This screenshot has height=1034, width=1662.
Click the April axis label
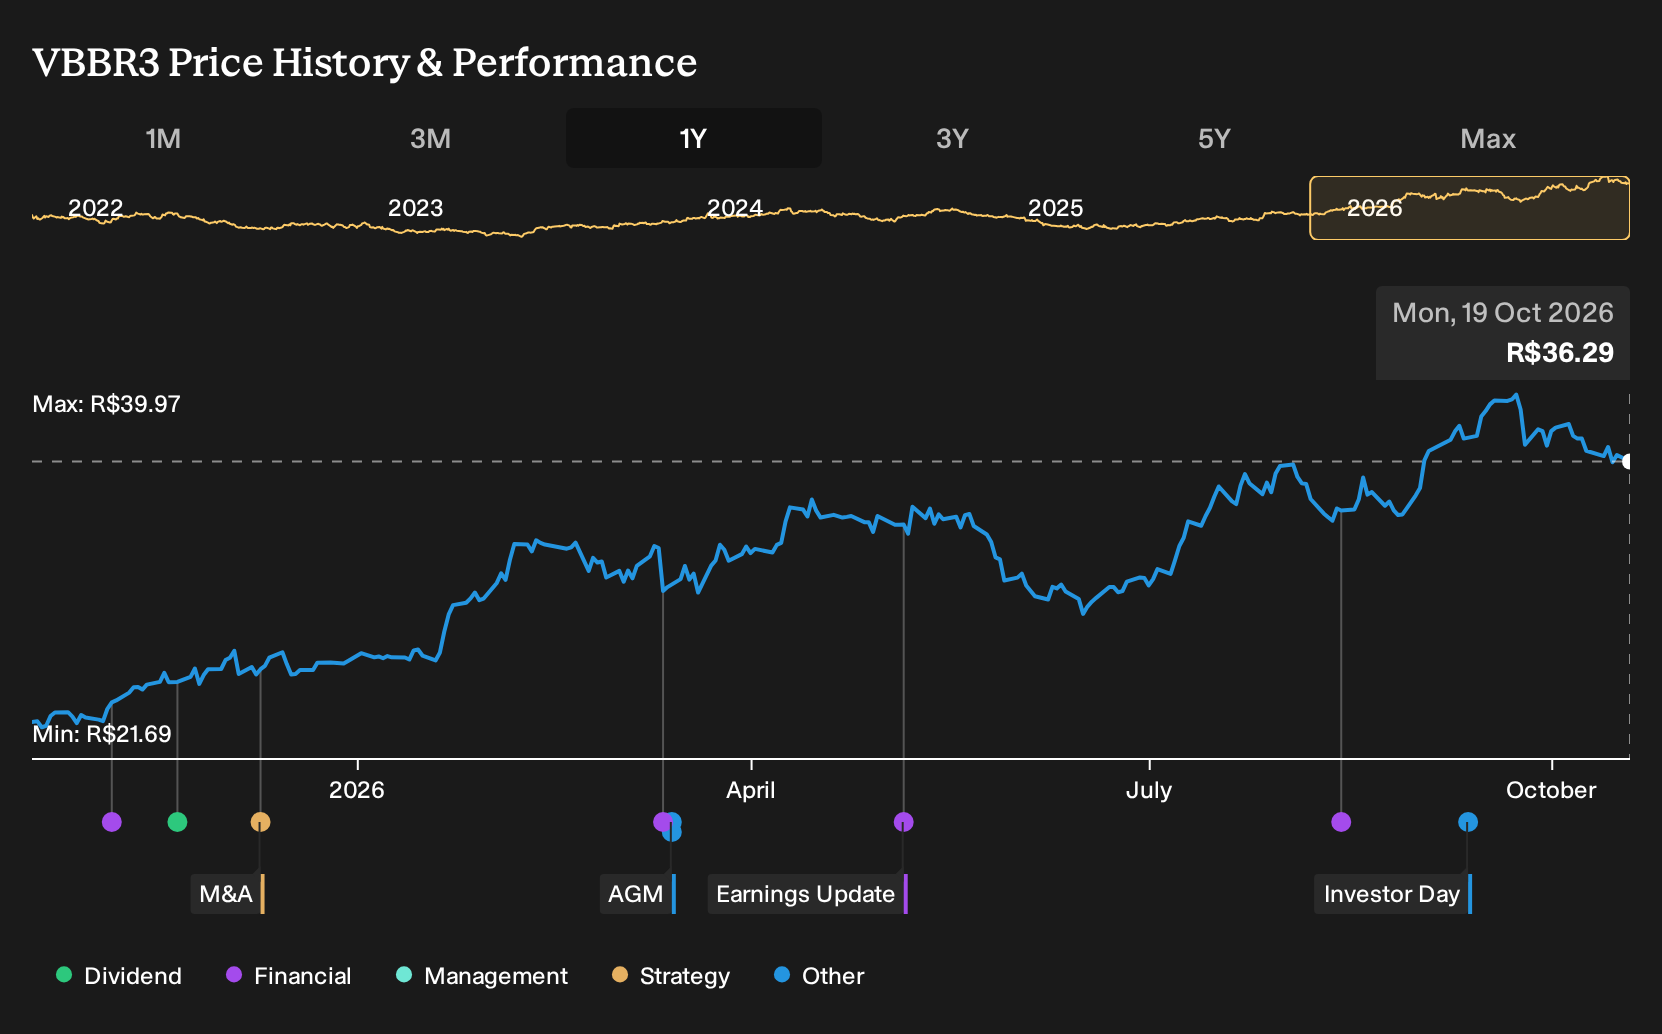pyautogui.click(x=751, y=790)
